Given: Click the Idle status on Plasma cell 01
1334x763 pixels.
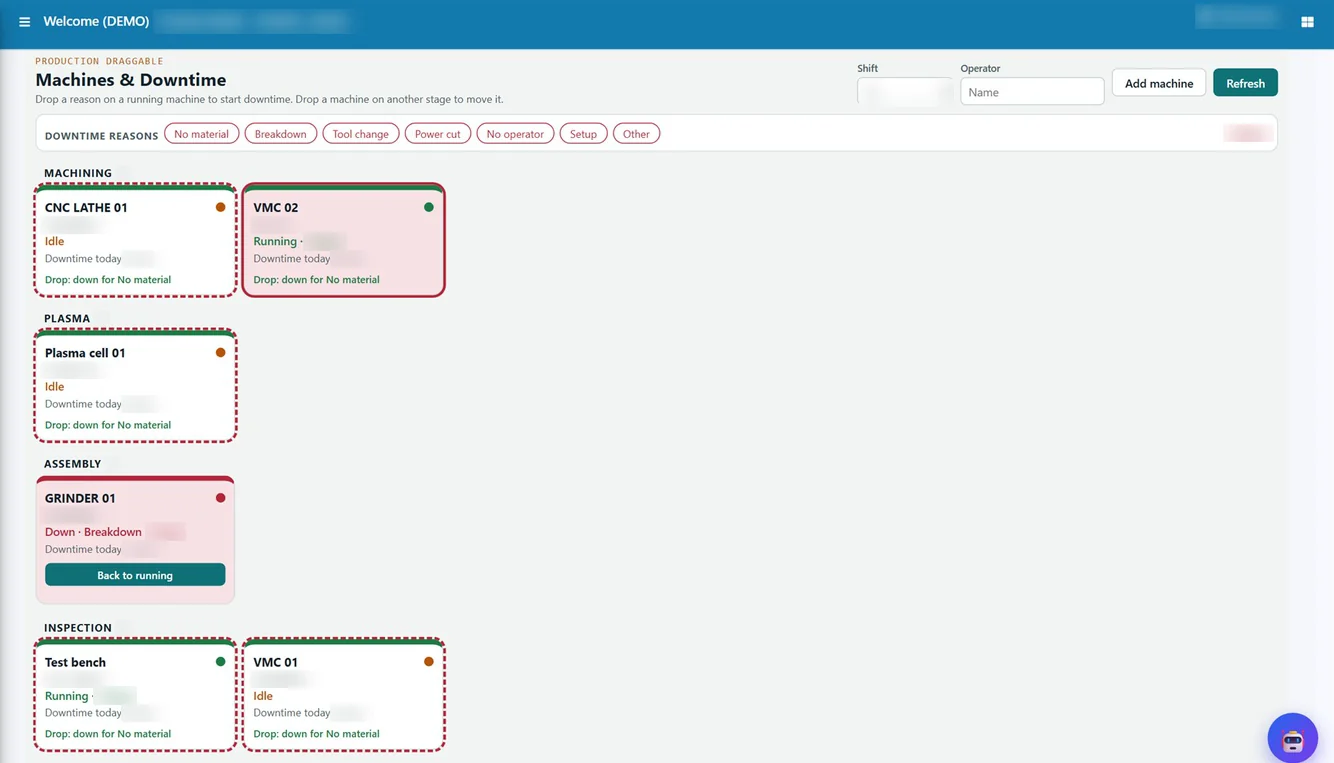Looking at the screenshot, I should coord(54,386).
